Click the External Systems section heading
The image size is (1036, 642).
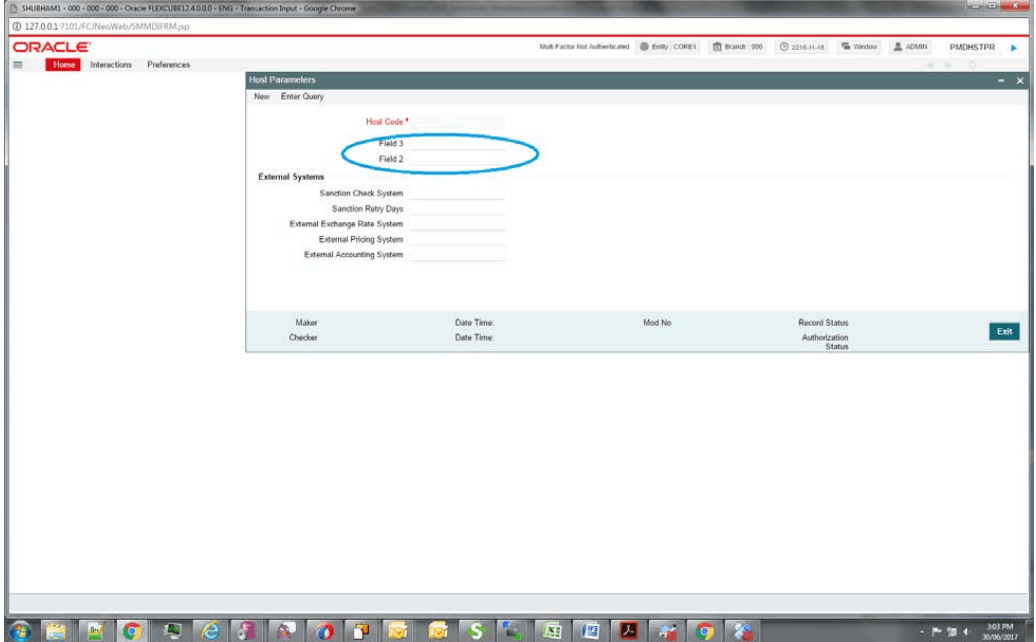click(x=291, y=177)
